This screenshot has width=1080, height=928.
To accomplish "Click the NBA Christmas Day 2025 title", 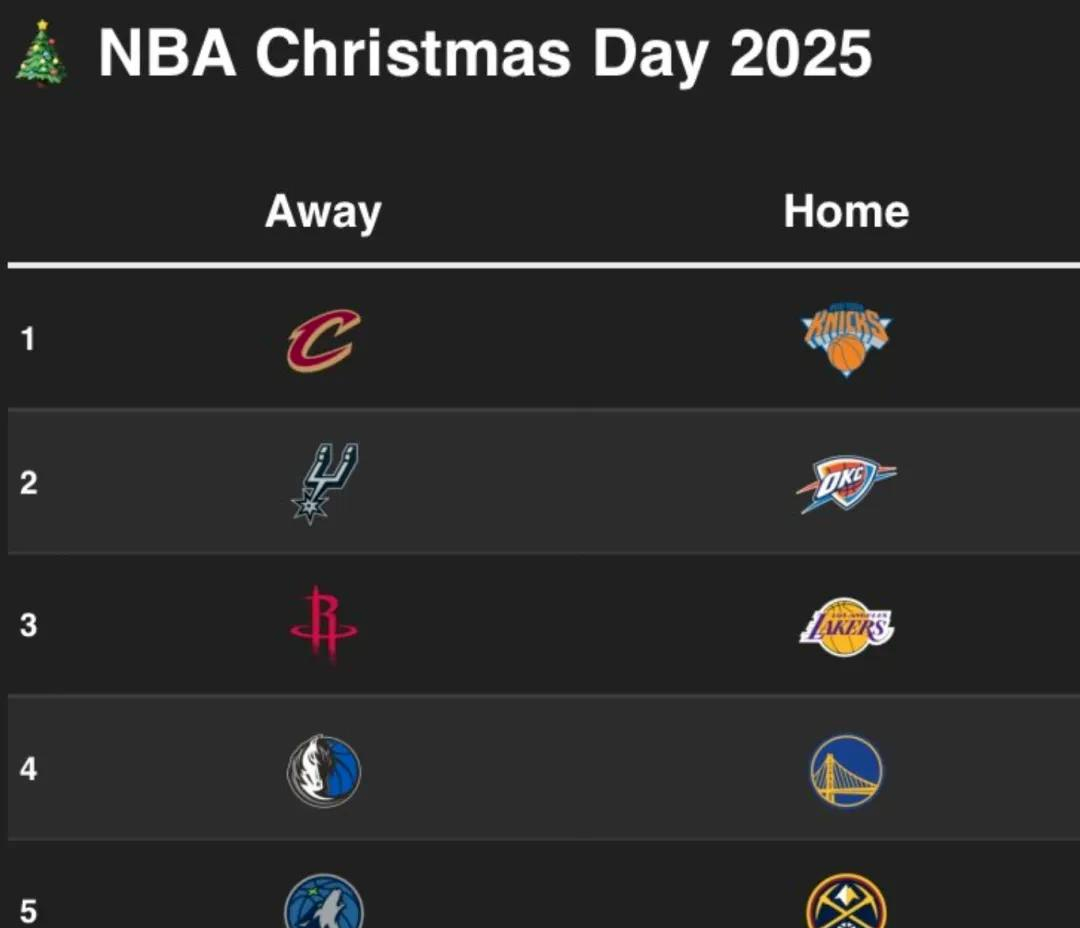I will coord(486,55).
